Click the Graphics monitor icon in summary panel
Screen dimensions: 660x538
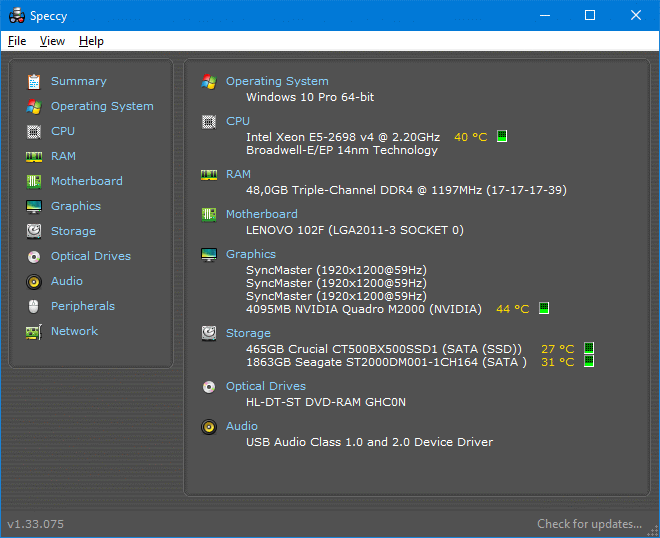209,255
